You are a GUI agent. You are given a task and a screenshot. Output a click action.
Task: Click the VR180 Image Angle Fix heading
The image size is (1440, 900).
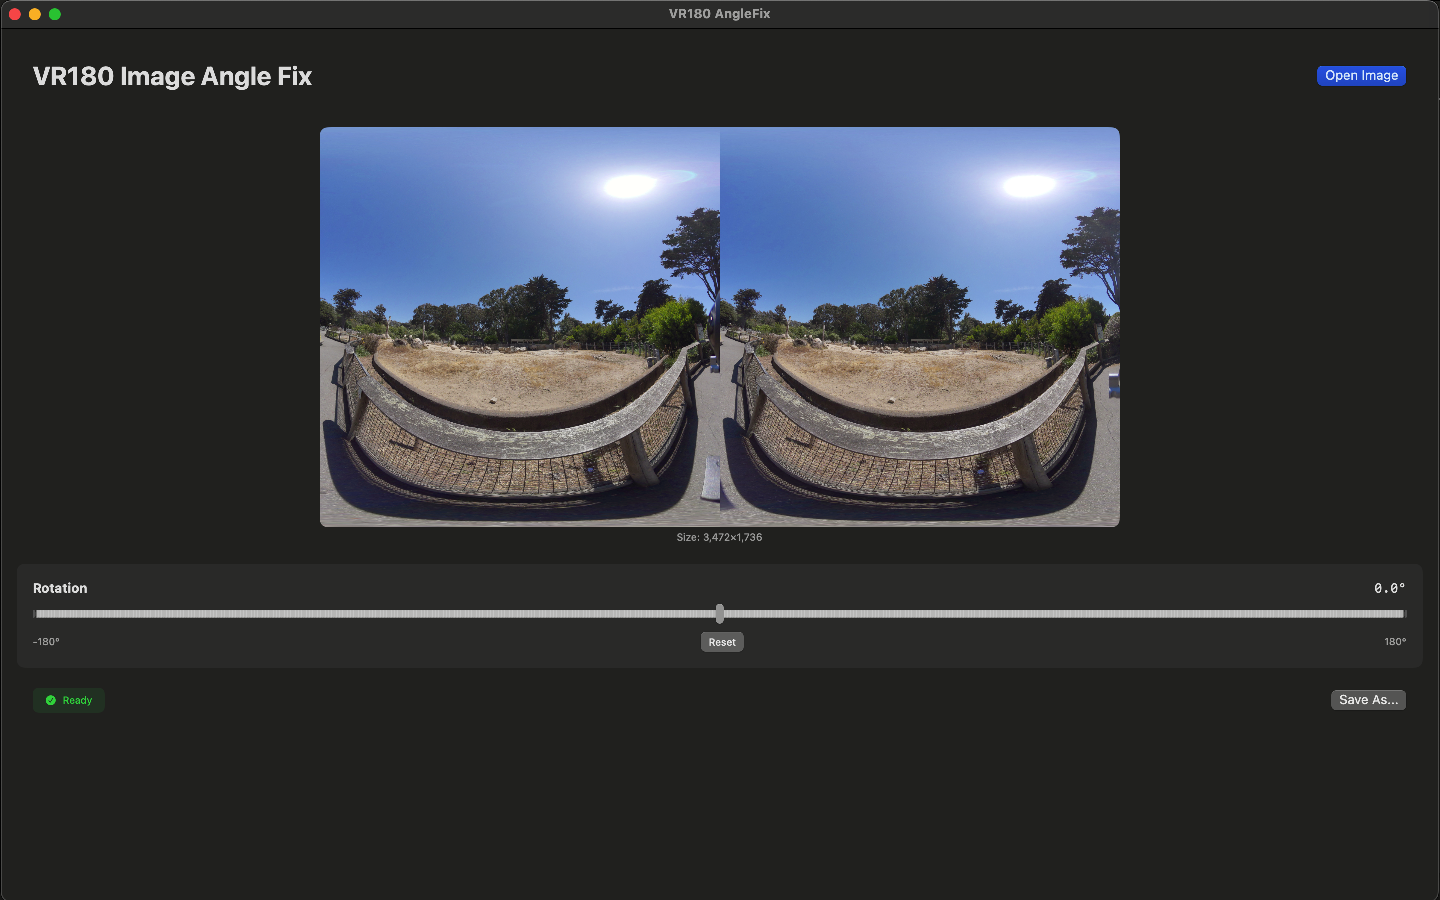click(x=172, y=75)
